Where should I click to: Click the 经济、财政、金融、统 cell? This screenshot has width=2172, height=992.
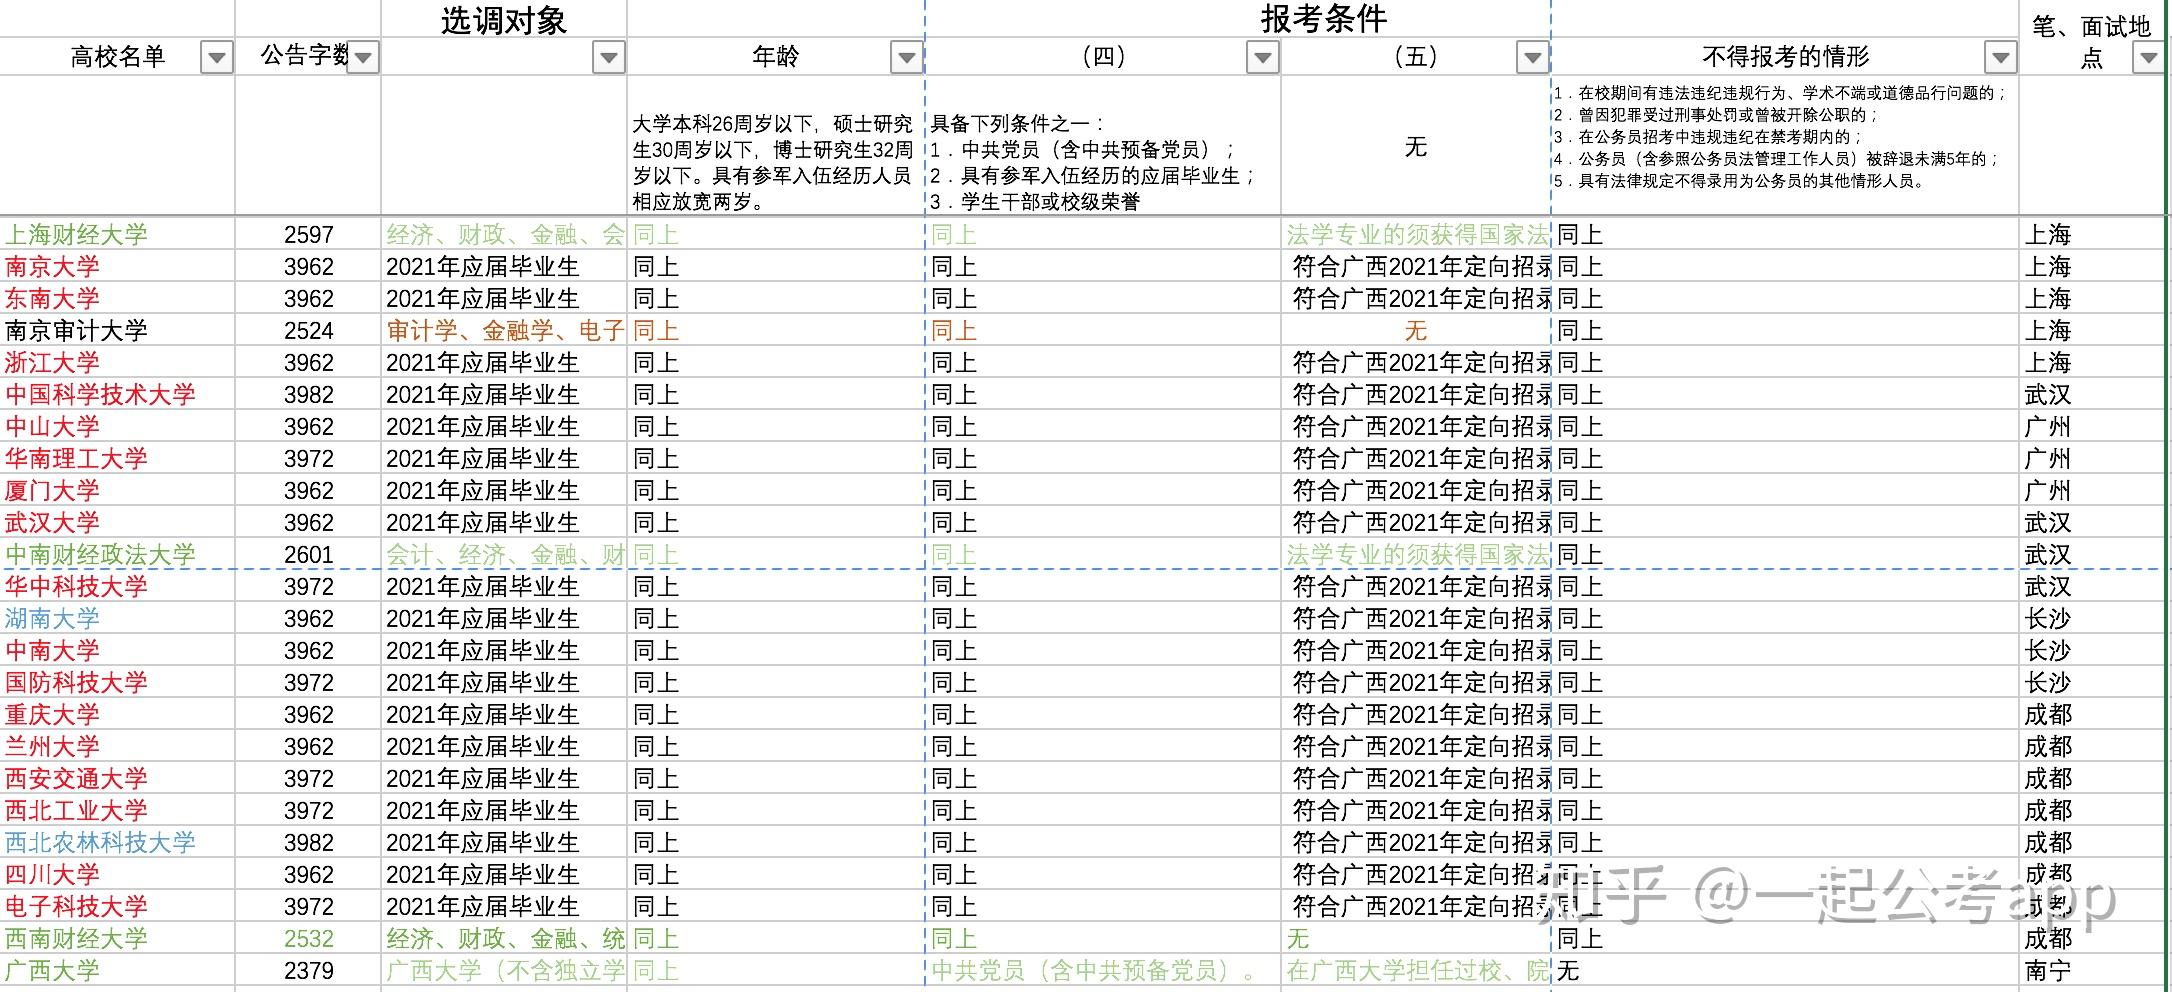point(504,939)
